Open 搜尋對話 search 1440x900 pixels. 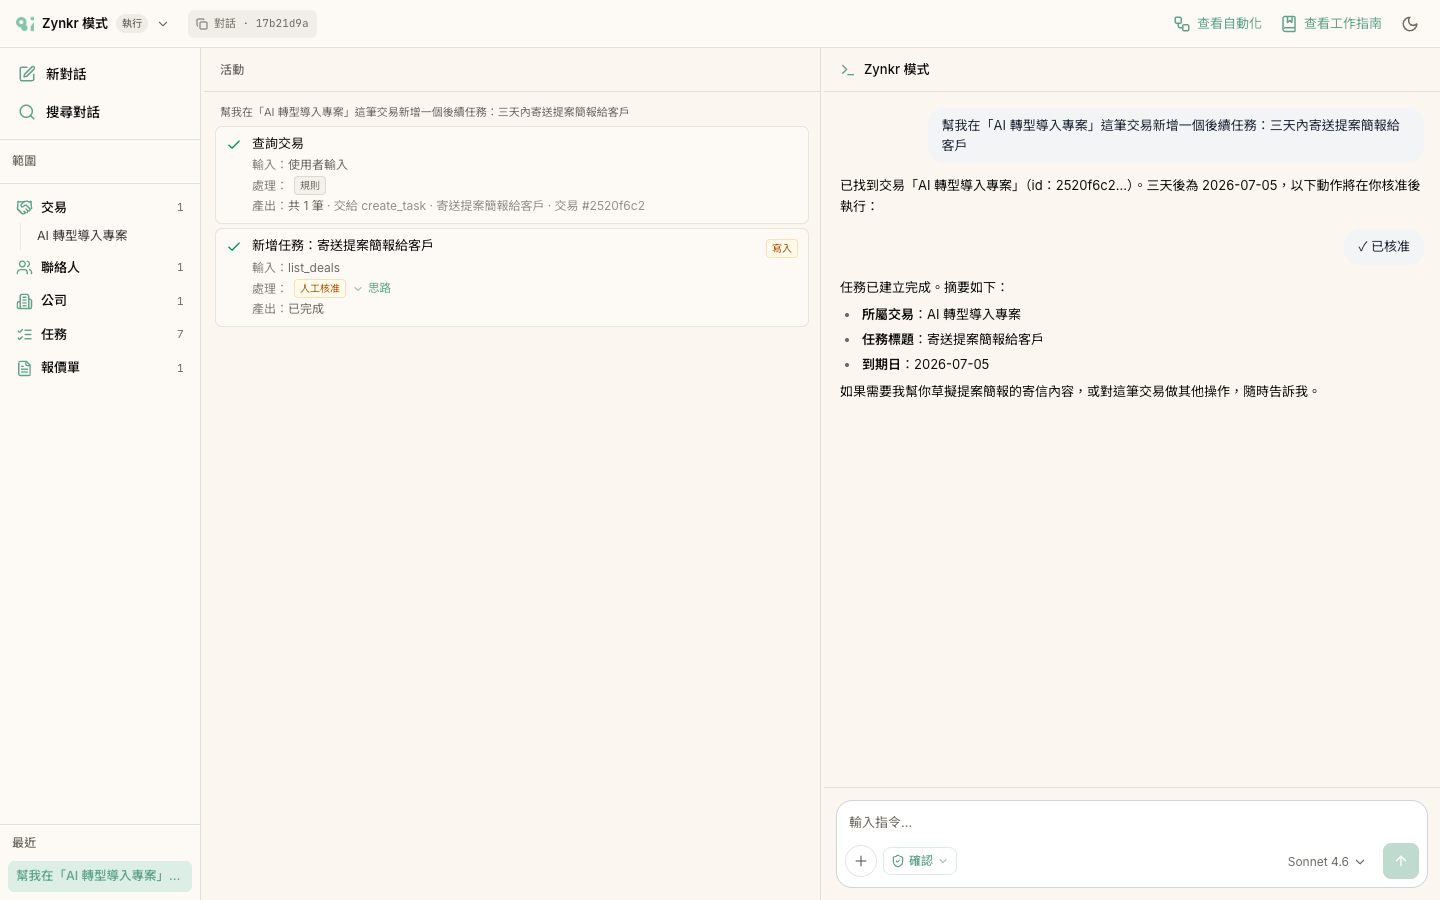click(x=100, y=112)
